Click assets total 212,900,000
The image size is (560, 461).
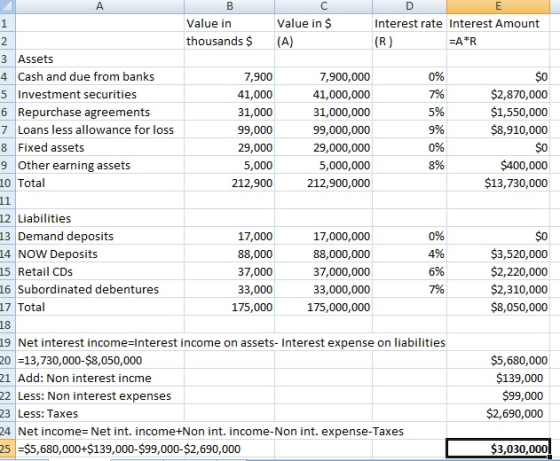tap(324, 183)
